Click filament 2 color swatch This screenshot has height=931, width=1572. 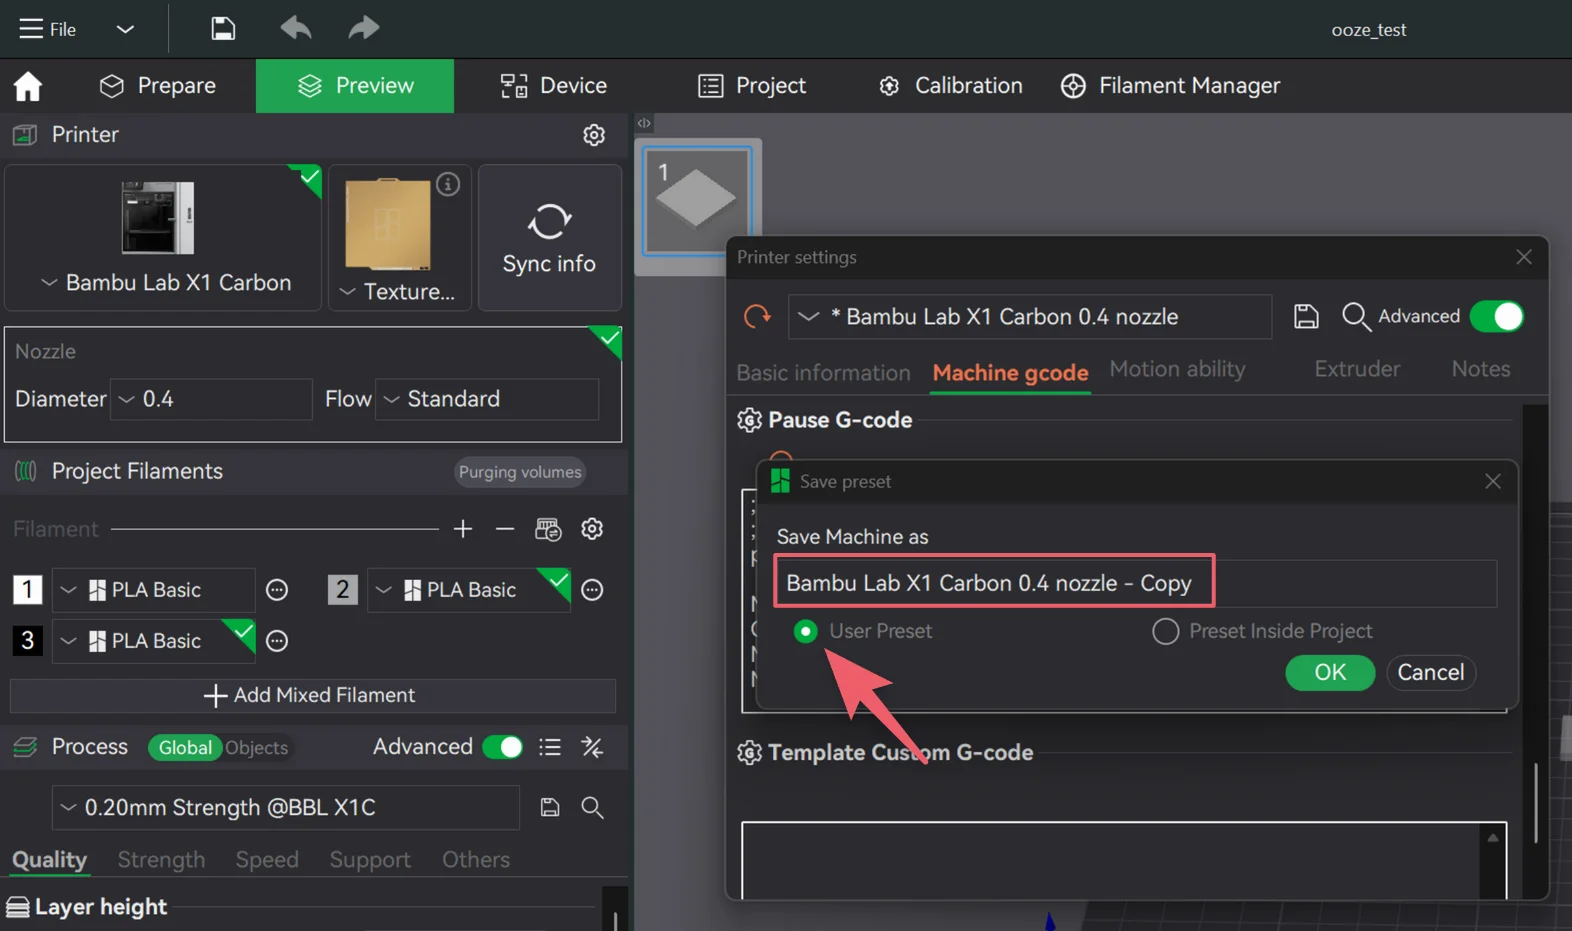pyautogui.click(x=342, y=590)
